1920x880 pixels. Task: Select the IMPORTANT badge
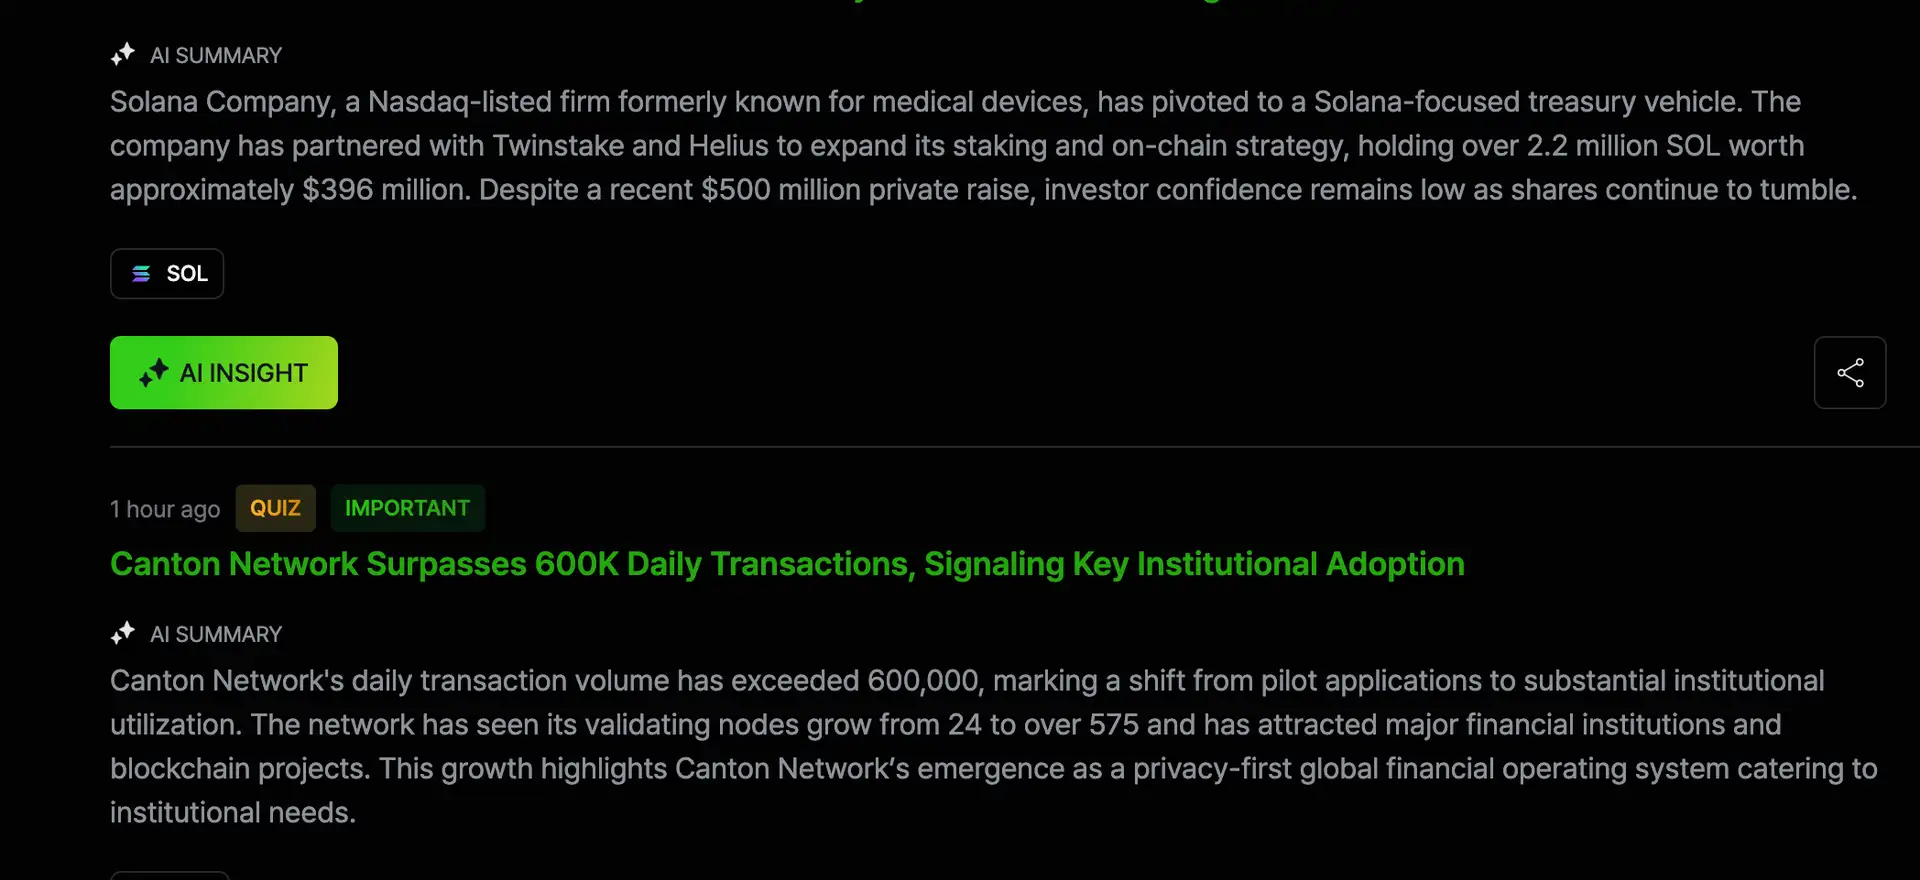pyautogui.click(x=407, y=508)
